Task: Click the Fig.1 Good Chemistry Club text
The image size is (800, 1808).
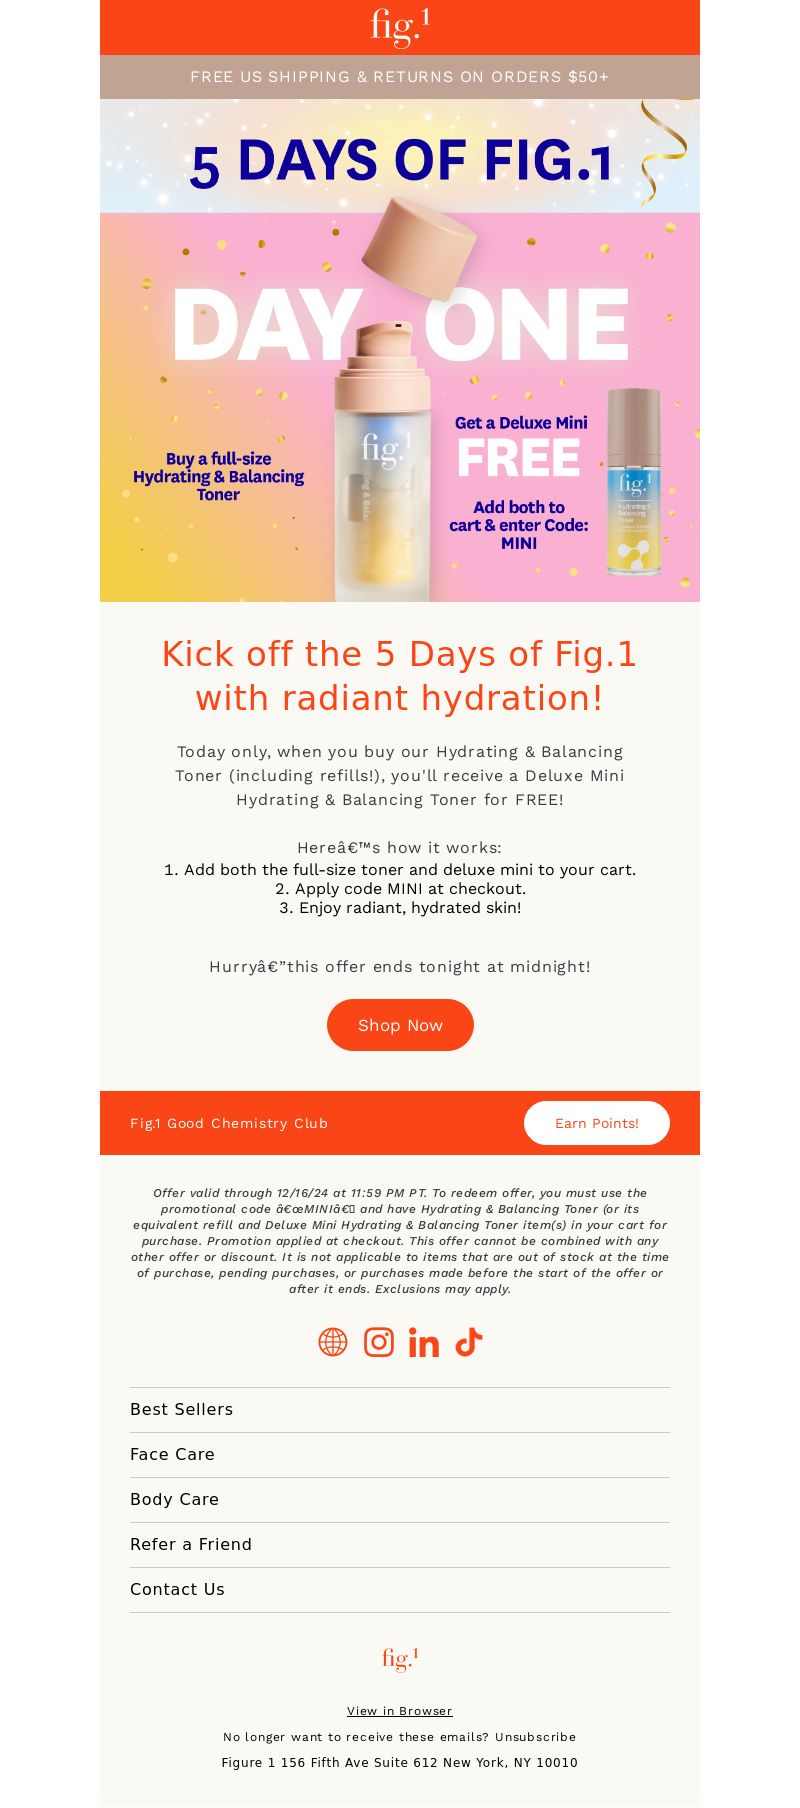Action: point(229,1123)
